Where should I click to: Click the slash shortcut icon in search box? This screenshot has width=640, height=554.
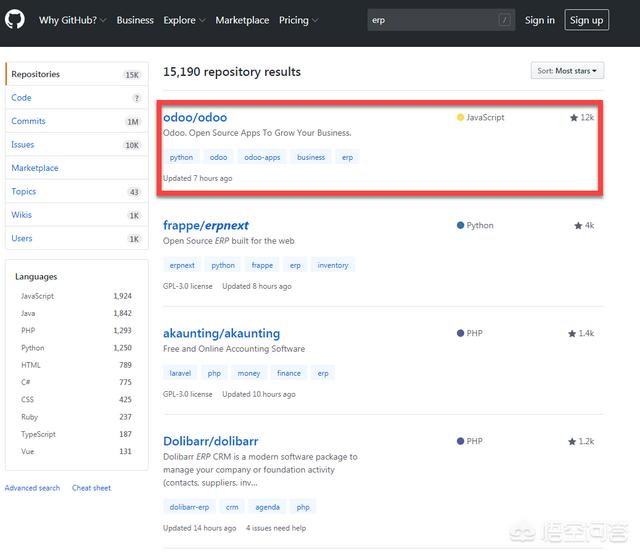tap(504, 20)
